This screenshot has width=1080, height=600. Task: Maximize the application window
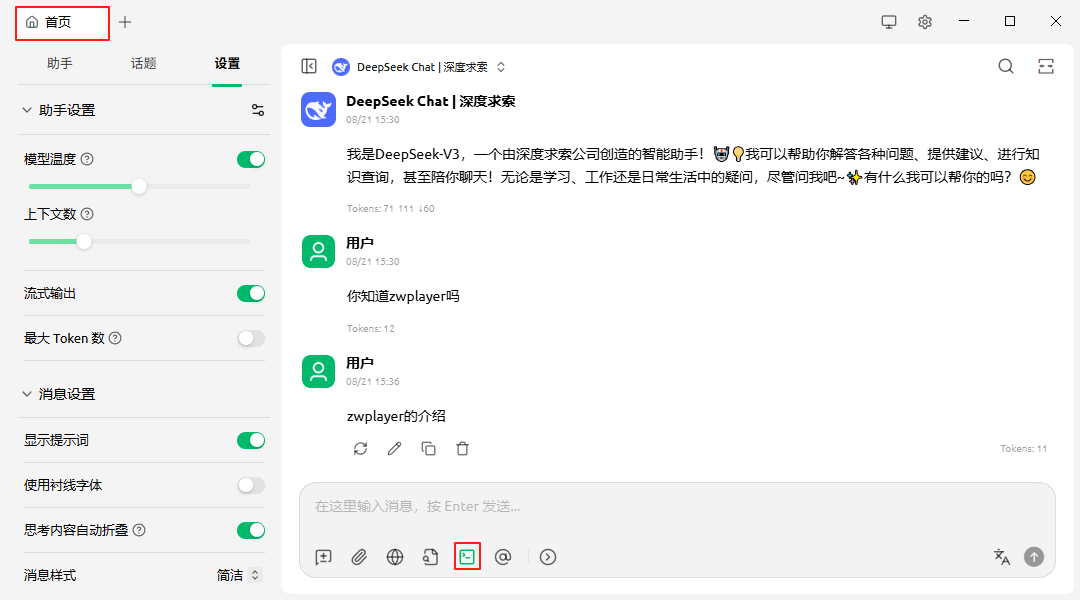[1010, 21]
